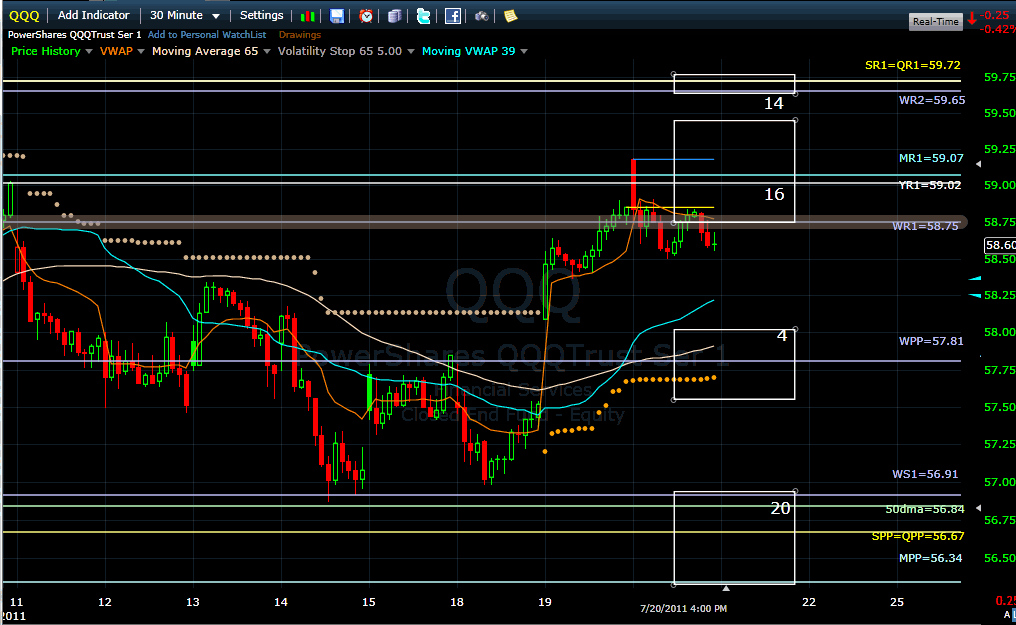Viewport: 1016px width, 625px height.
Task: Click date 19 on the time axis
Action: tap(545, 602)
